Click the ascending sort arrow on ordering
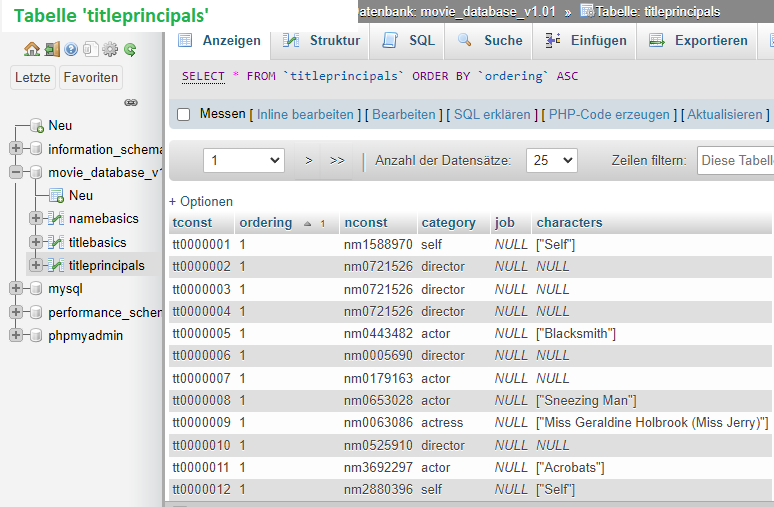This screenshot has height=507, width=774. point(308,224)
